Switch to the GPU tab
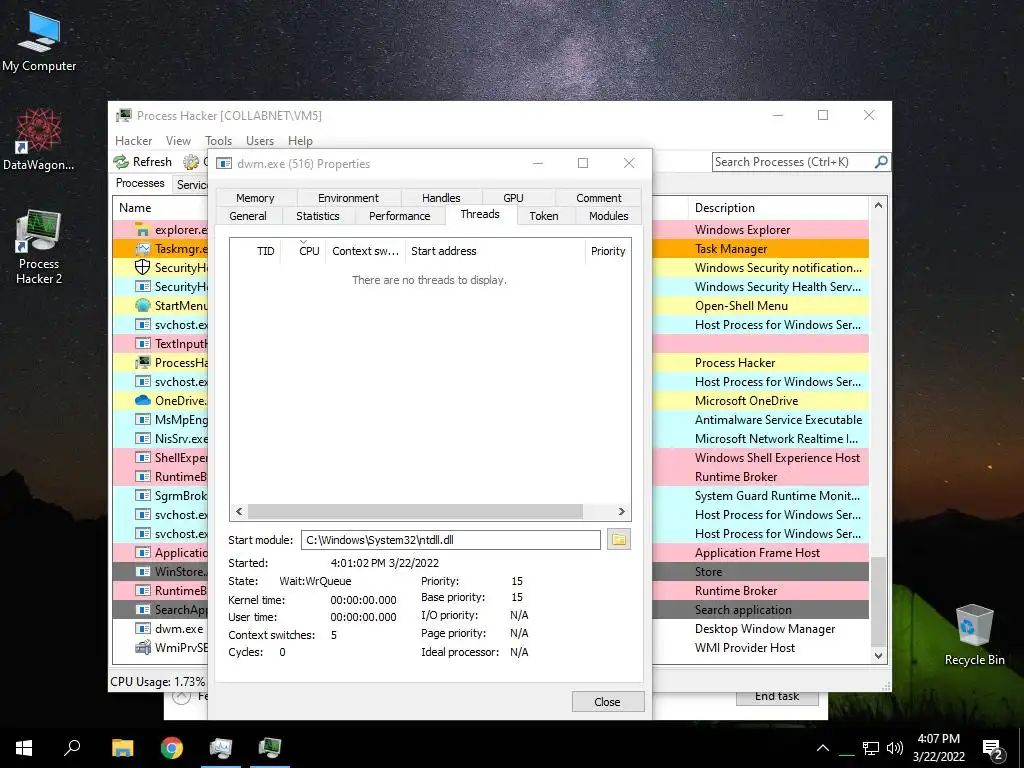 coord(513,198)
